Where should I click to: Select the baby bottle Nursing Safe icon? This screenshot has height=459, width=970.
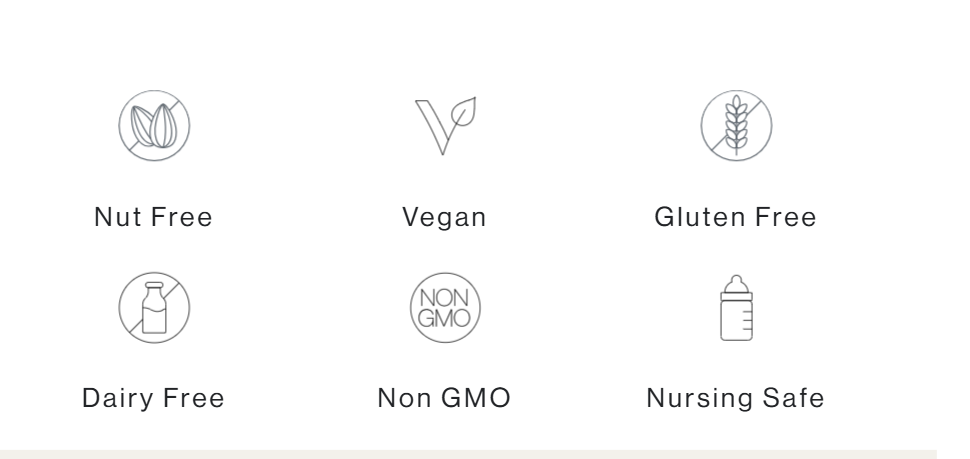(736, 307)
